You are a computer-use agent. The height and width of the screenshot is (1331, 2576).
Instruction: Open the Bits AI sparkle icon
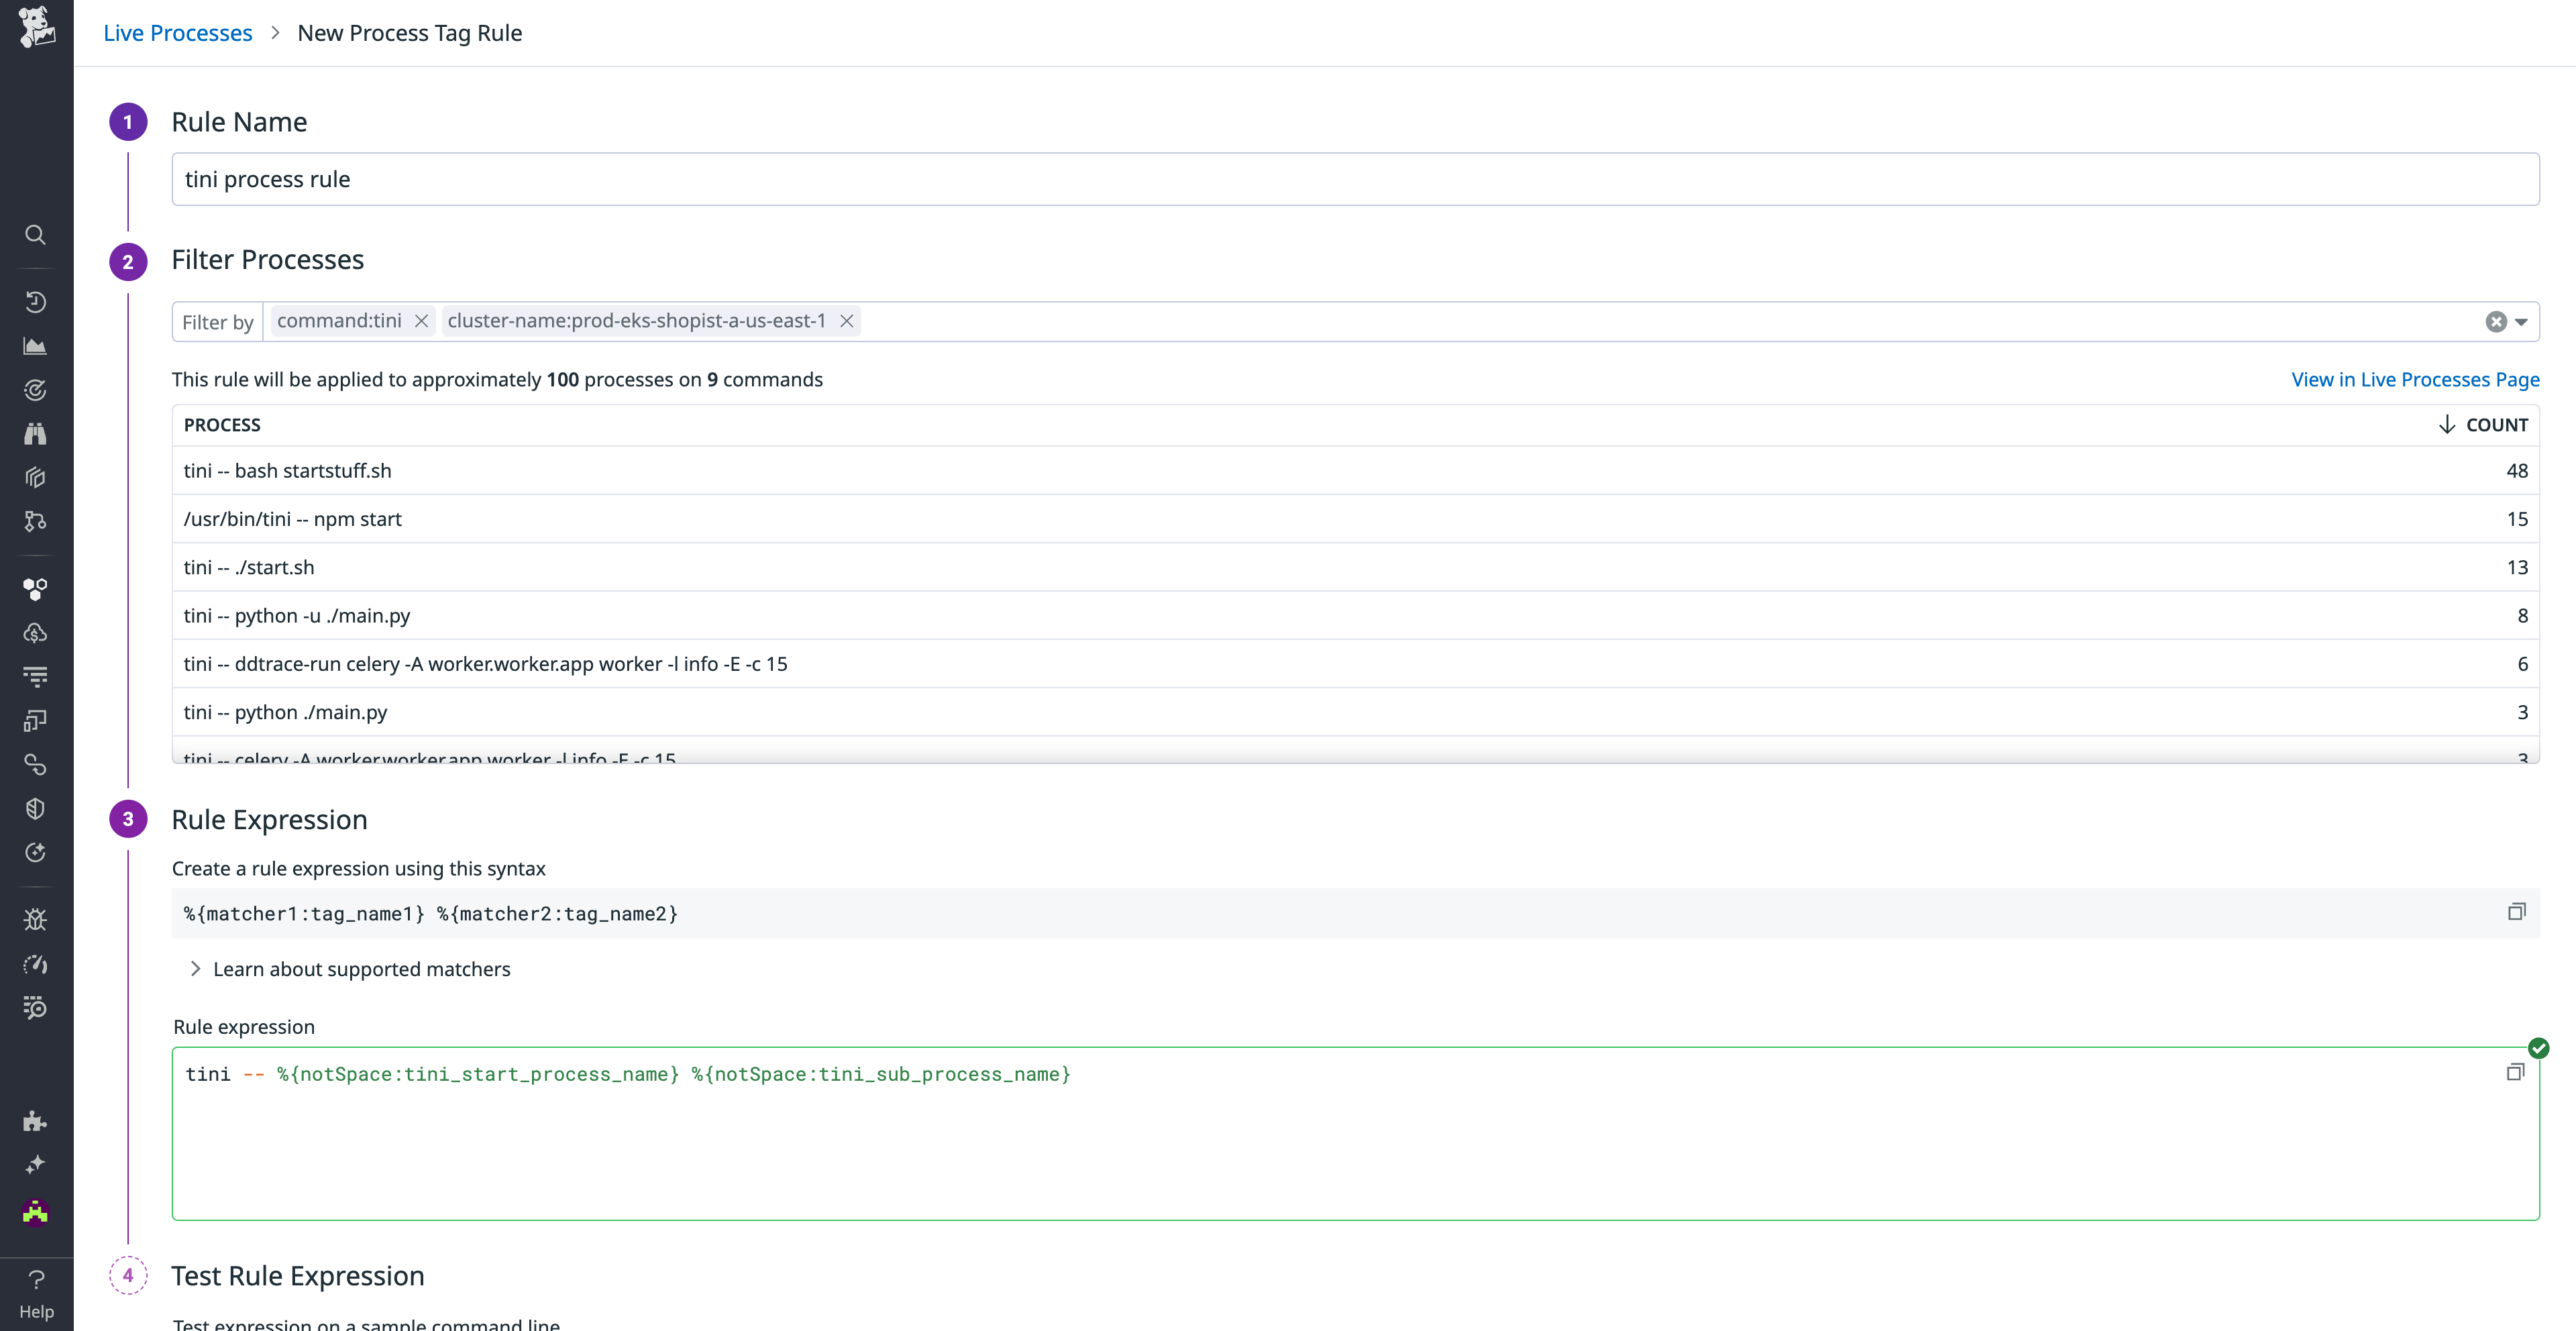(x=36, y=1165)
